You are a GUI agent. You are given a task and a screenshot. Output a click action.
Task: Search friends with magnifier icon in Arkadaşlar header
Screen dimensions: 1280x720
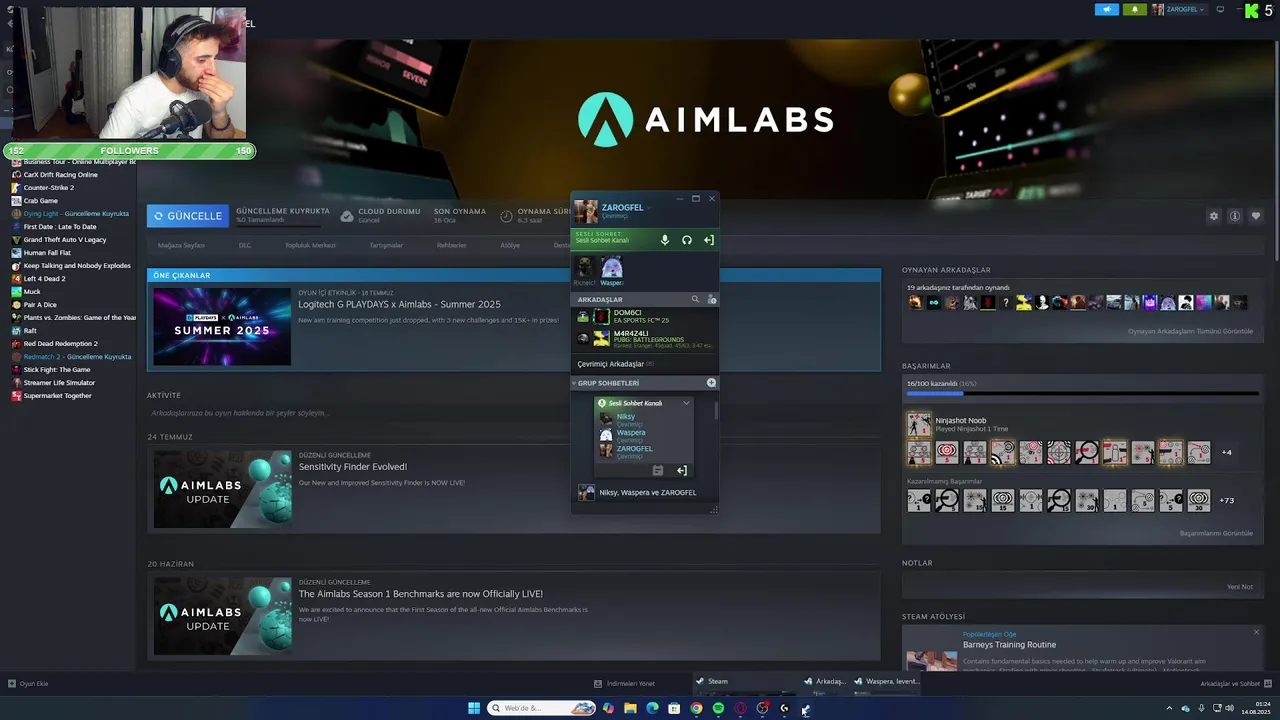695,299
